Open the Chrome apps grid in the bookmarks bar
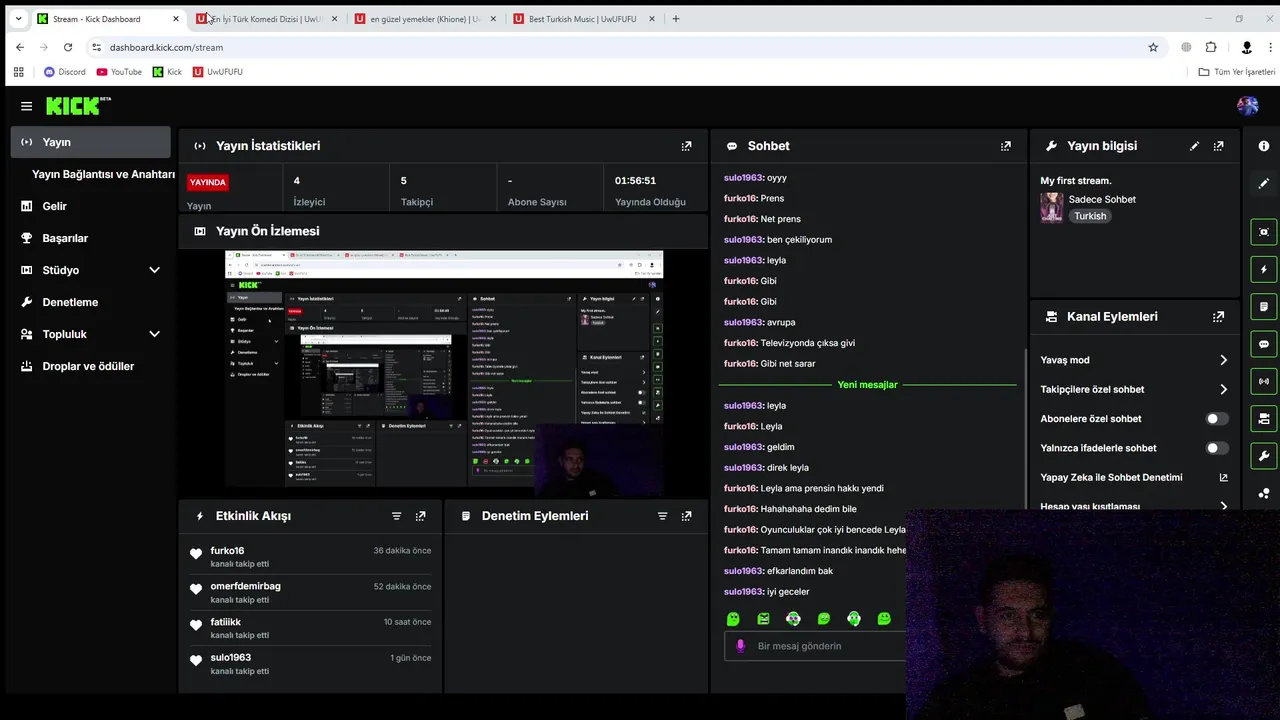This screenshot has width=1280, height=720. click(x=18, y=72)
